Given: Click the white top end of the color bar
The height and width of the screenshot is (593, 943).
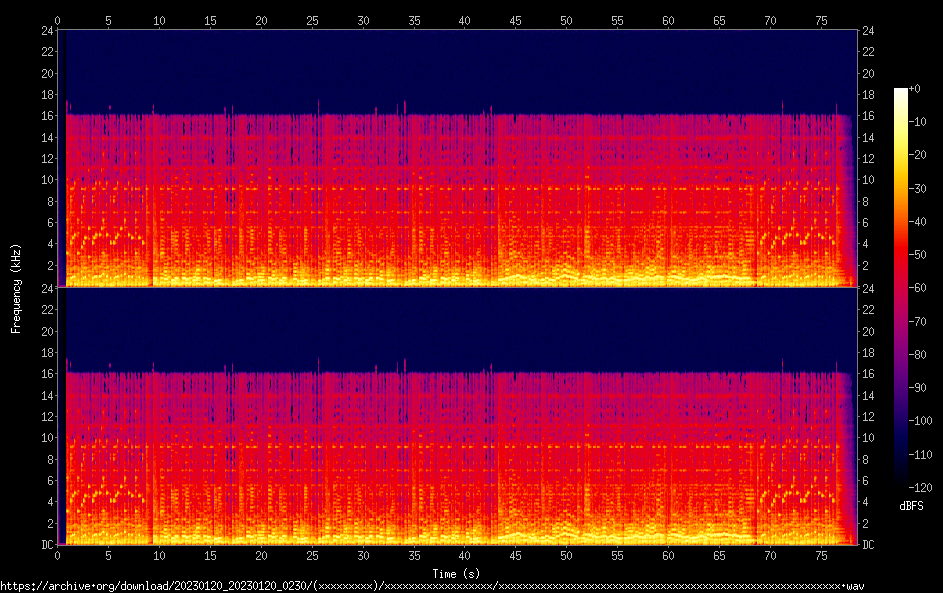Looking at the screenshot, I should click(901, 93).
